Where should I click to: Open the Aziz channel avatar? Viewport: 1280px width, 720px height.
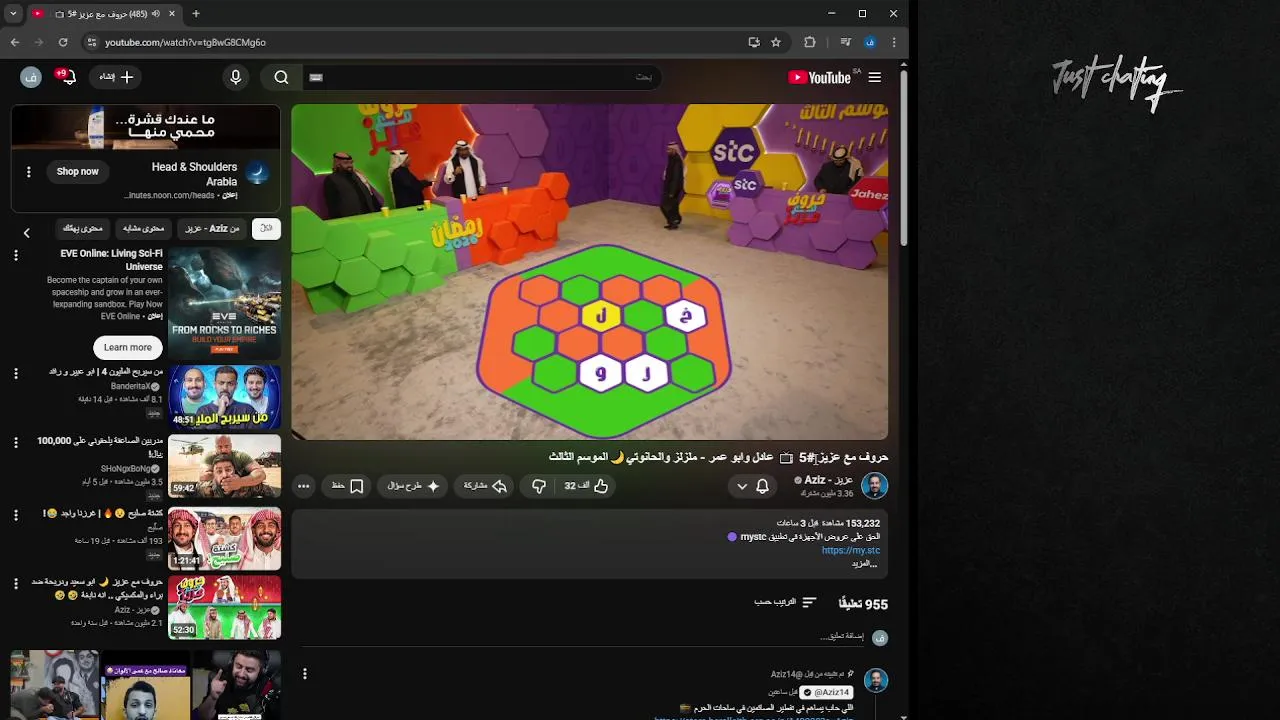pos(875,486)
